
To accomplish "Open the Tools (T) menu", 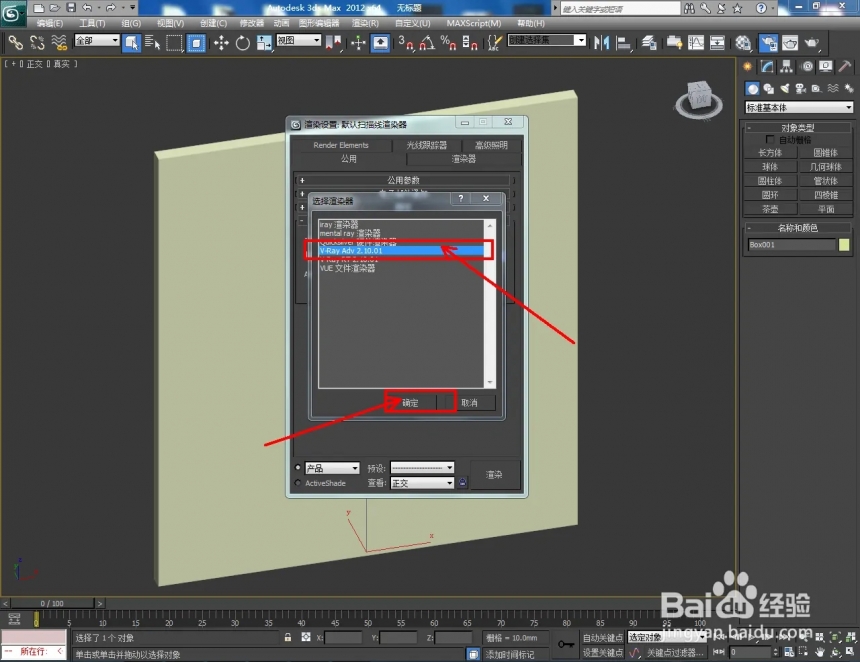I will pyautogui.click(x=92, y=23).
